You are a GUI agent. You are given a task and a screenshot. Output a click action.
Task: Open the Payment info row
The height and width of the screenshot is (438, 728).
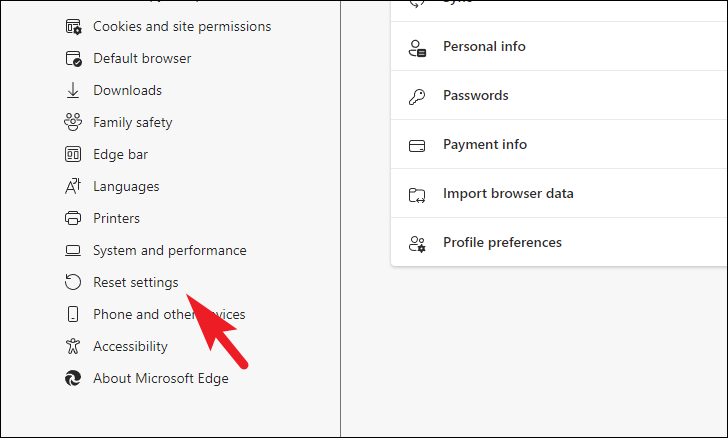click(x=485, y=145)
